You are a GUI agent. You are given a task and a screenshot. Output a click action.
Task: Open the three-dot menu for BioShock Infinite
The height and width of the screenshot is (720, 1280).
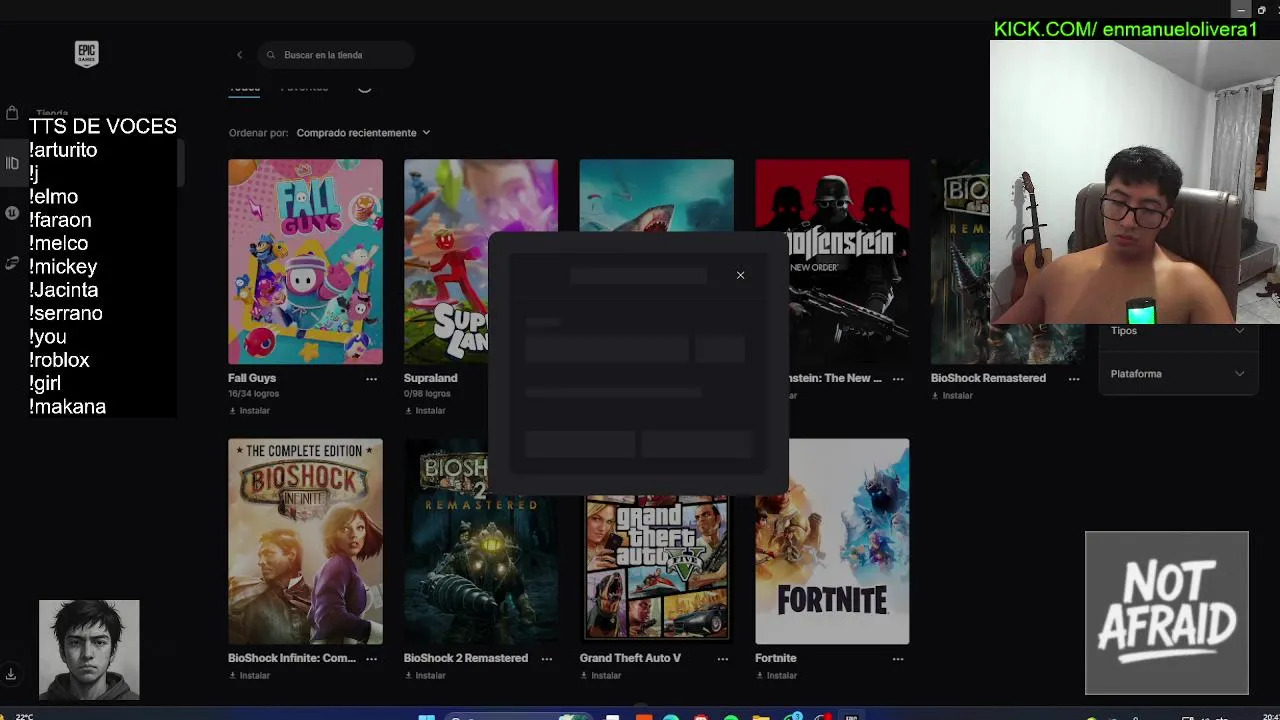(371, 659)
